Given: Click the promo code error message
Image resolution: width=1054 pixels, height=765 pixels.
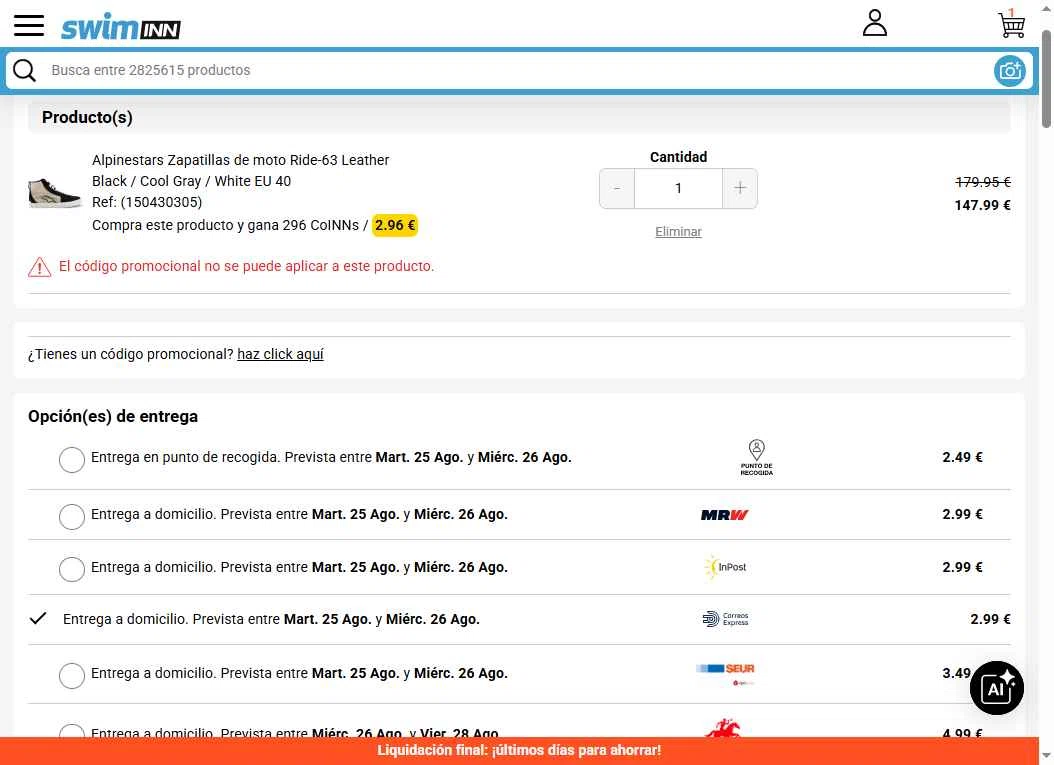Looking at the screenshot, I should click(x=246, y=266).
